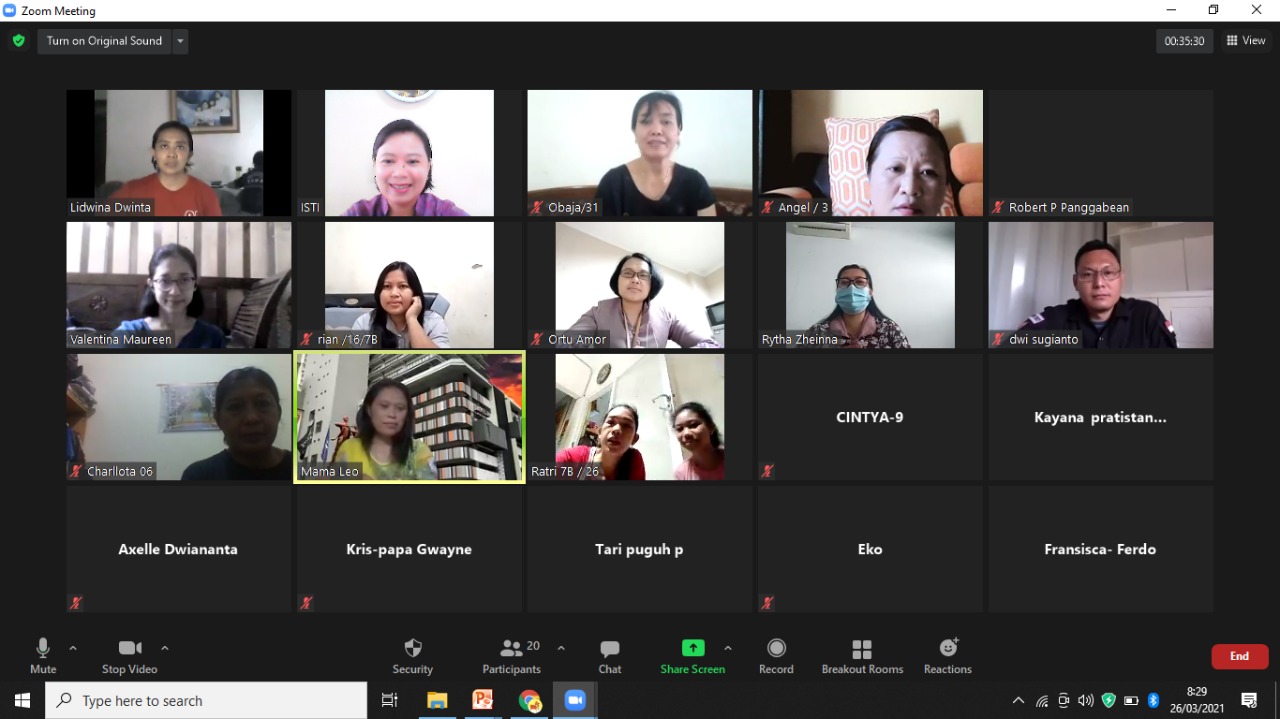Open File Explorer from the taskbar
Viewport: 1280px width, 719px height.
[x=437, y=700]
